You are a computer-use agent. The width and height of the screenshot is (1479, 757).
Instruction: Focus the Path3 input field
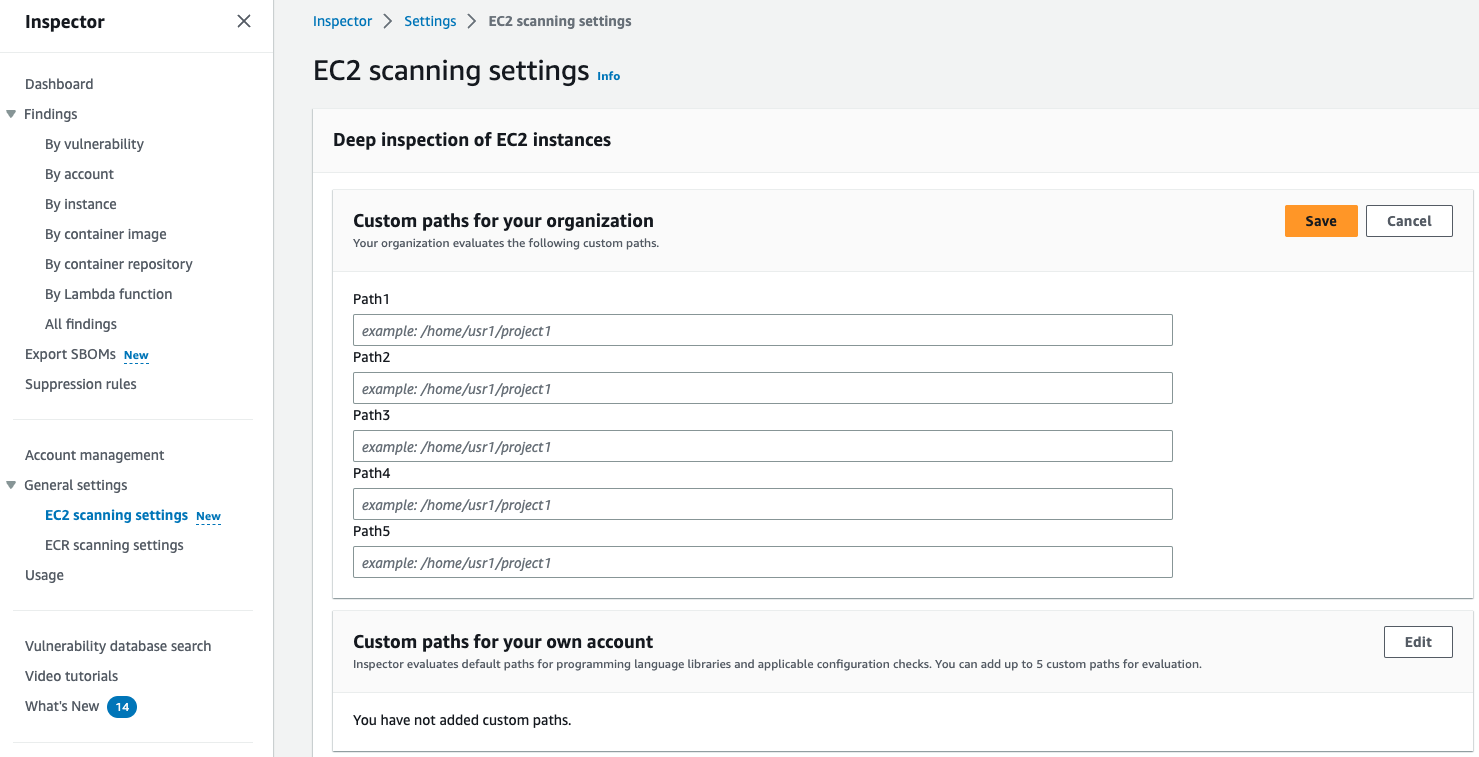763,446
